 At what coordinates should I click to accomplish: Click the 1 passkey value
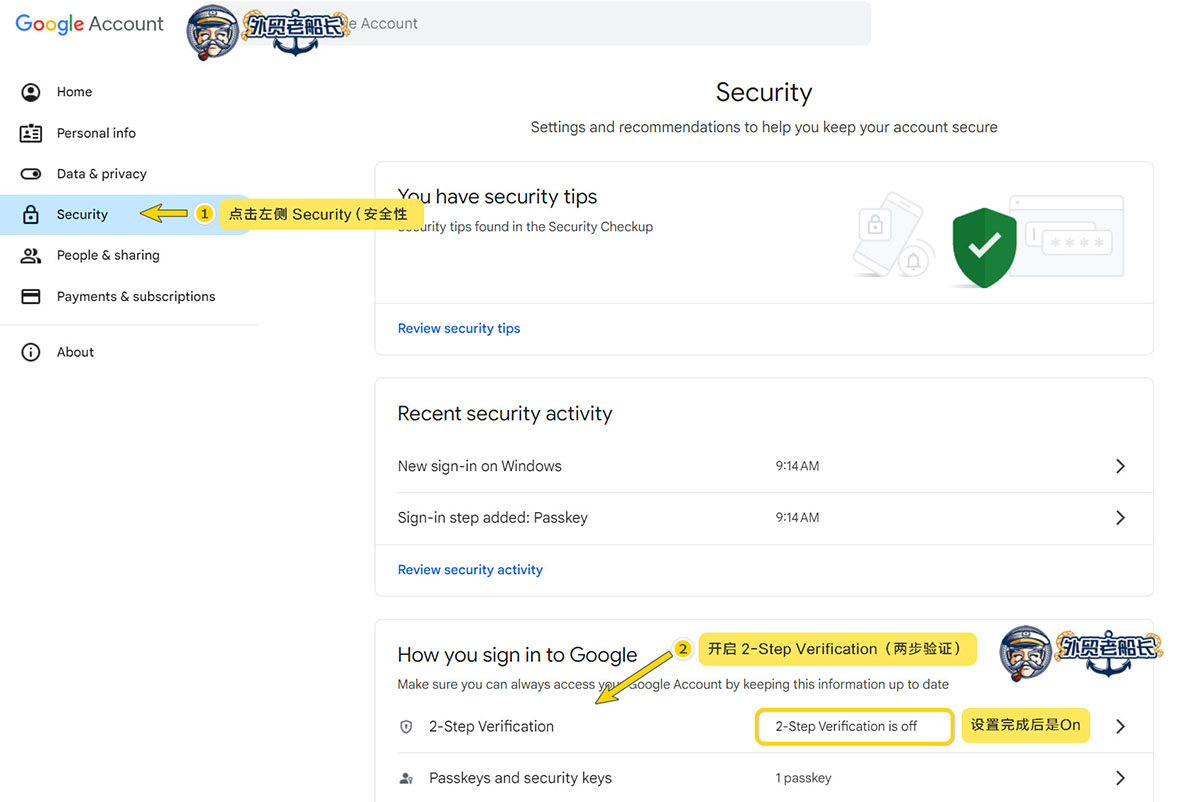click(x=803, y=778)
